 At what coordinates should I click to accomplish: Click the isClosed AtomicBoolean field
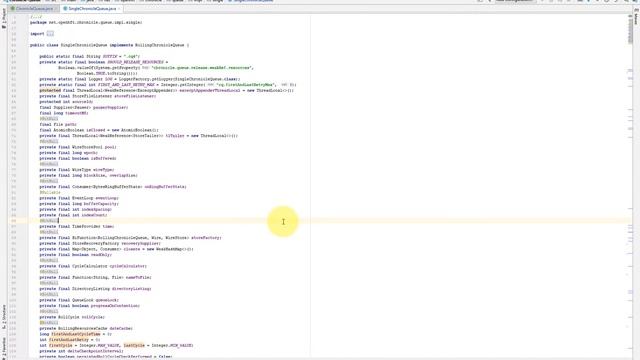(96, 130)
